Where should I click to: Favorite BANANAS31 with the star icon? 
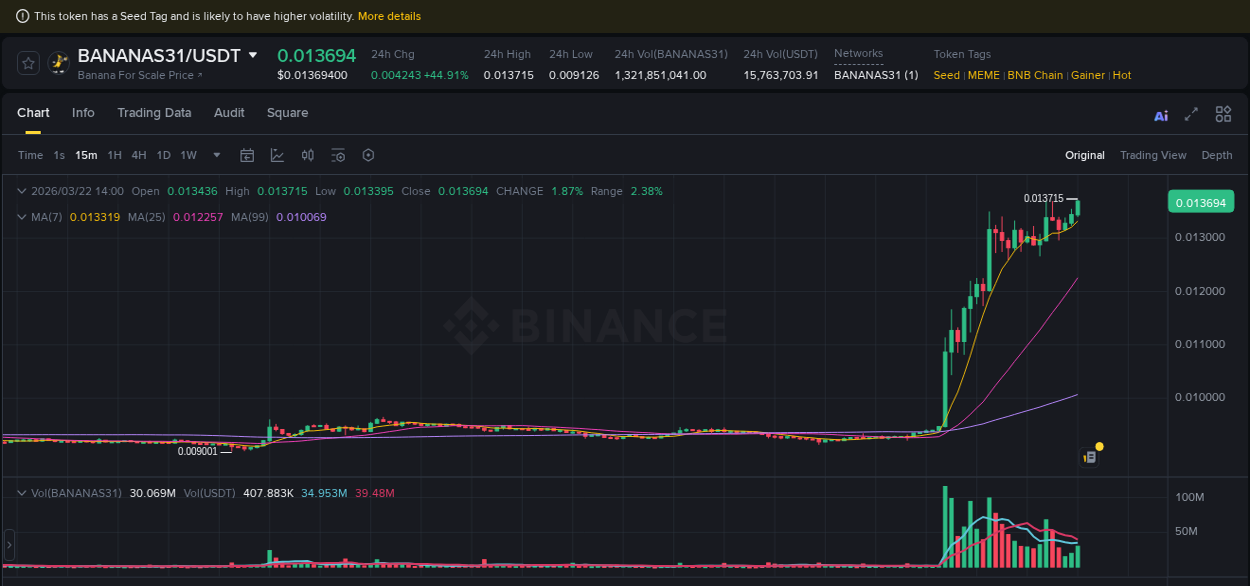pos(28,62)
